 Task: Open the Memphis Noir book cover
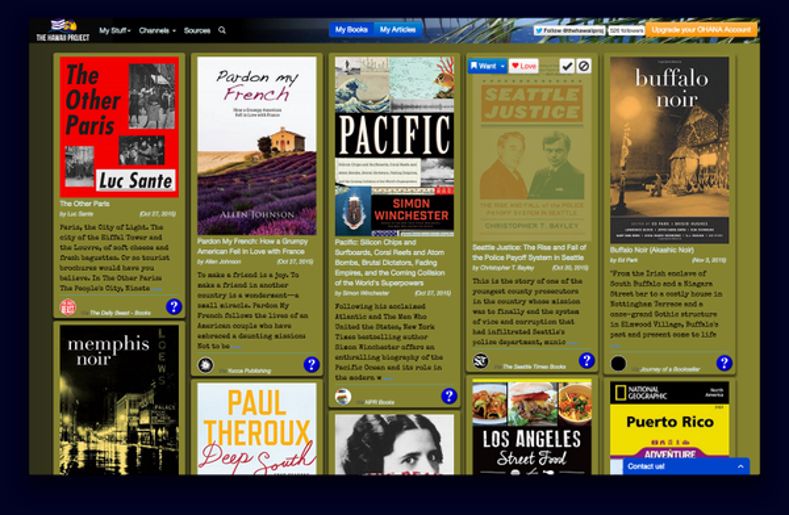tap(119, 398)
